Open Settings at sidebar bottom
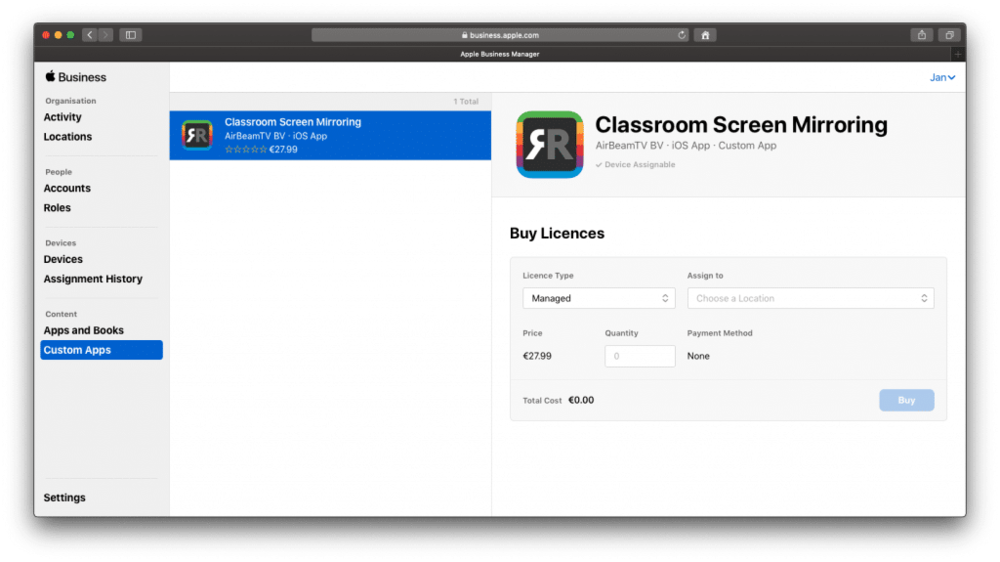This screenshot has height=562, width=1000. pos(64,498)
